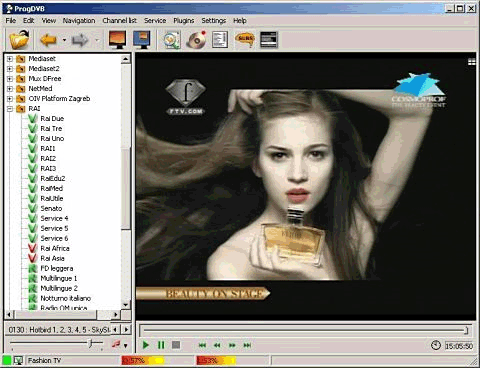Expand the NetMed folder
The height and width of the screenshot is (368, 480).
(x=10, y=89)
